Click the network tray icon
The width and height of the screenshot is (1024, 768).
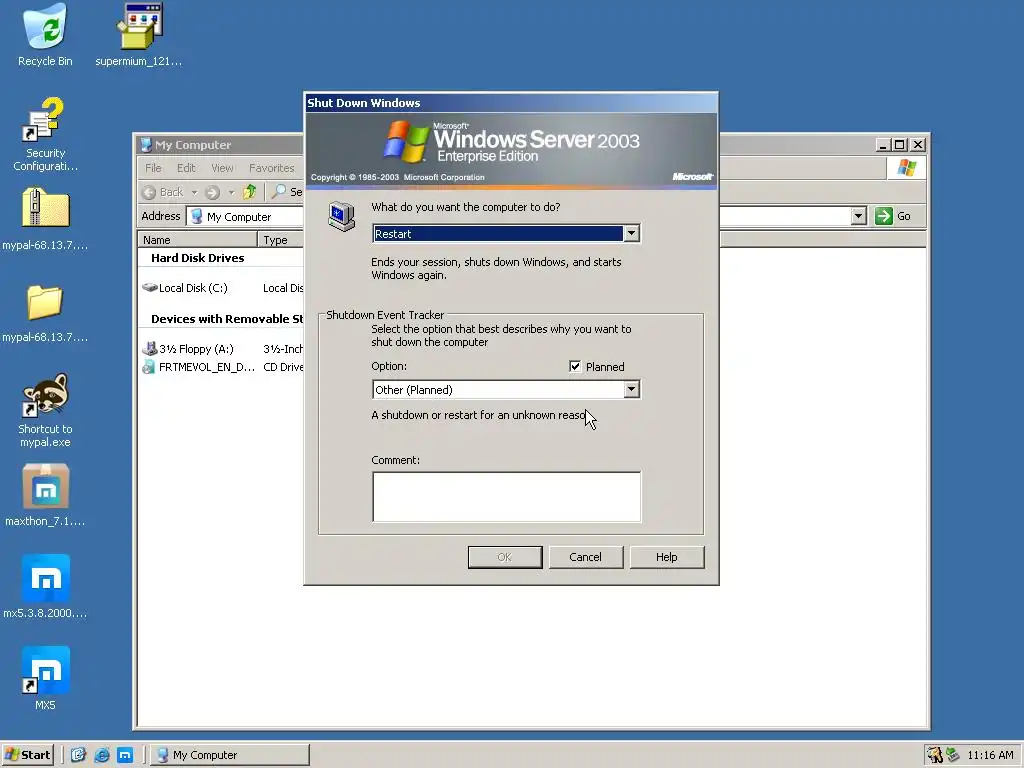(953, 755)
